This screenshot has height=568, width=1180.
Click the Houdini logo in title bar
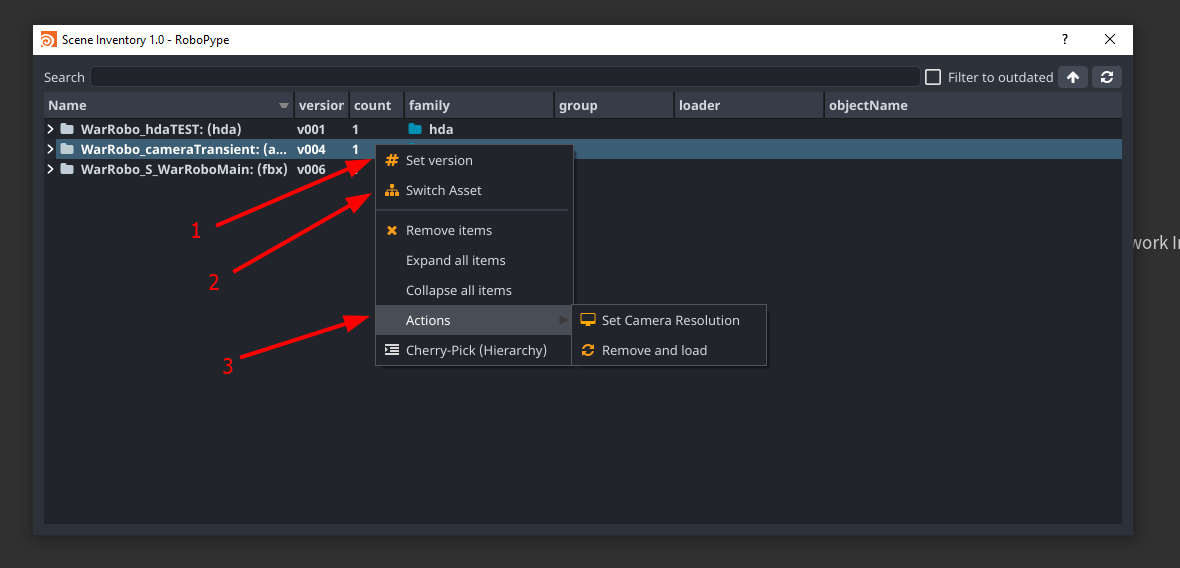tap(48, 40)
